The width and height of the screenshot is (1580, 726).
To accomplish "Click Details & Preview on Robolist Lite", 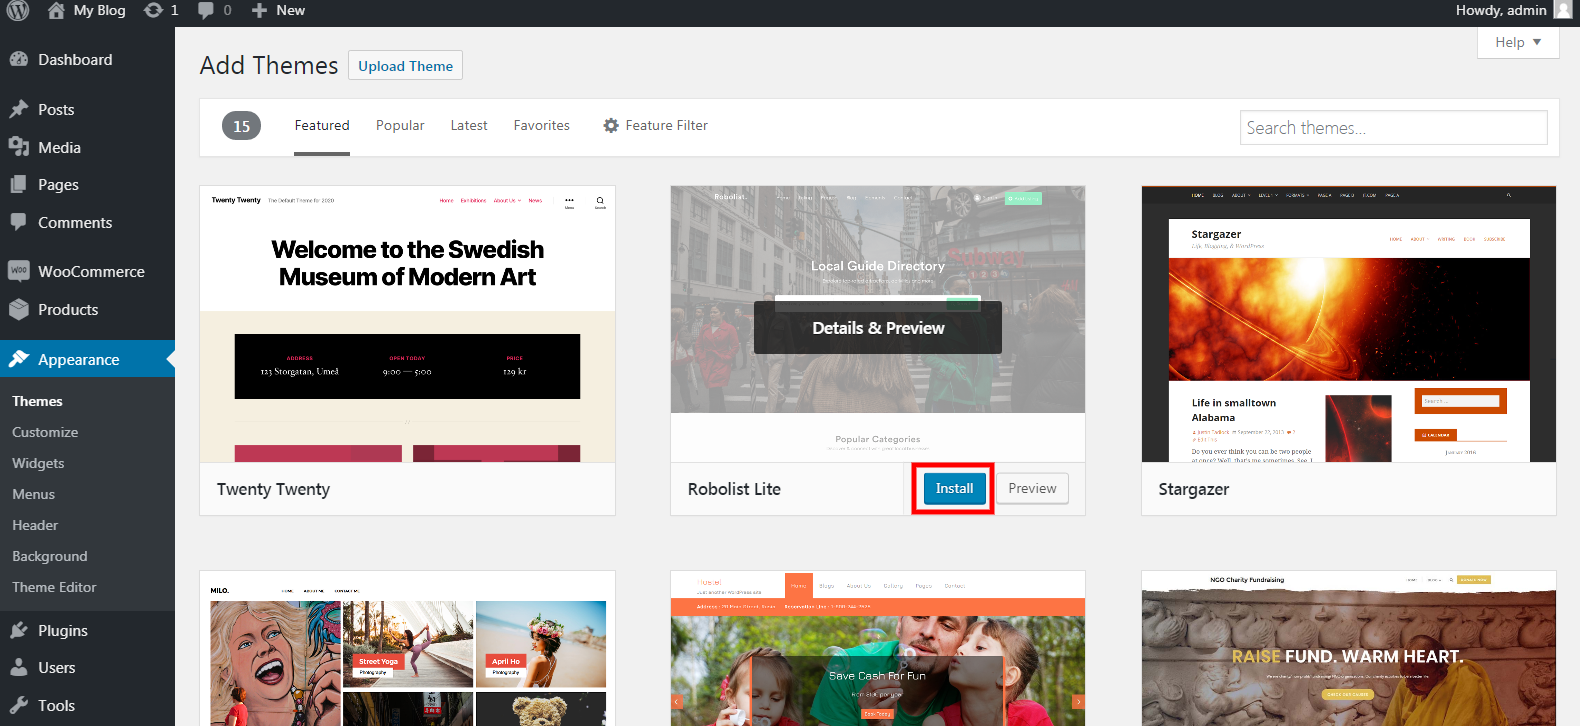I will pyautogui.click(x=878, y=327).
